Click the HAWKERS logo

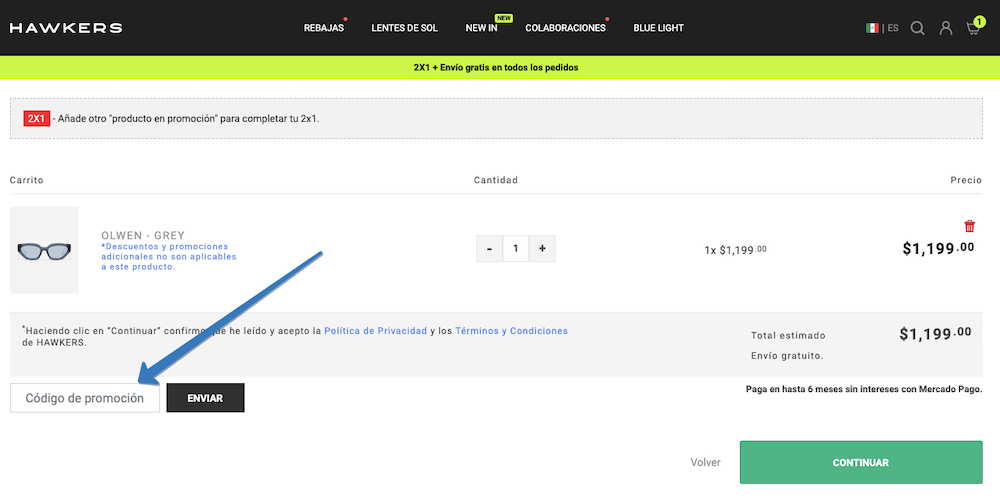[x=66, y=28]
